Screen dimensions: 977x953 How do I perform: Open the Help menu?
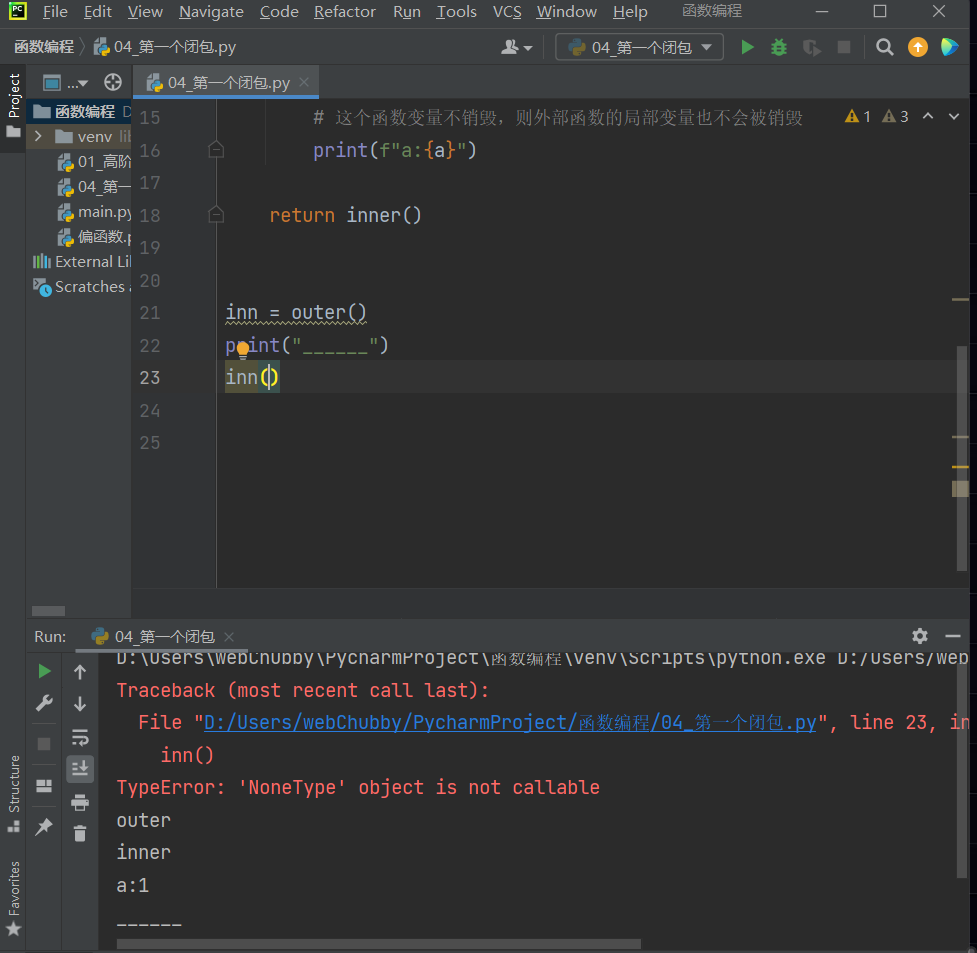(x=630, y=12)
